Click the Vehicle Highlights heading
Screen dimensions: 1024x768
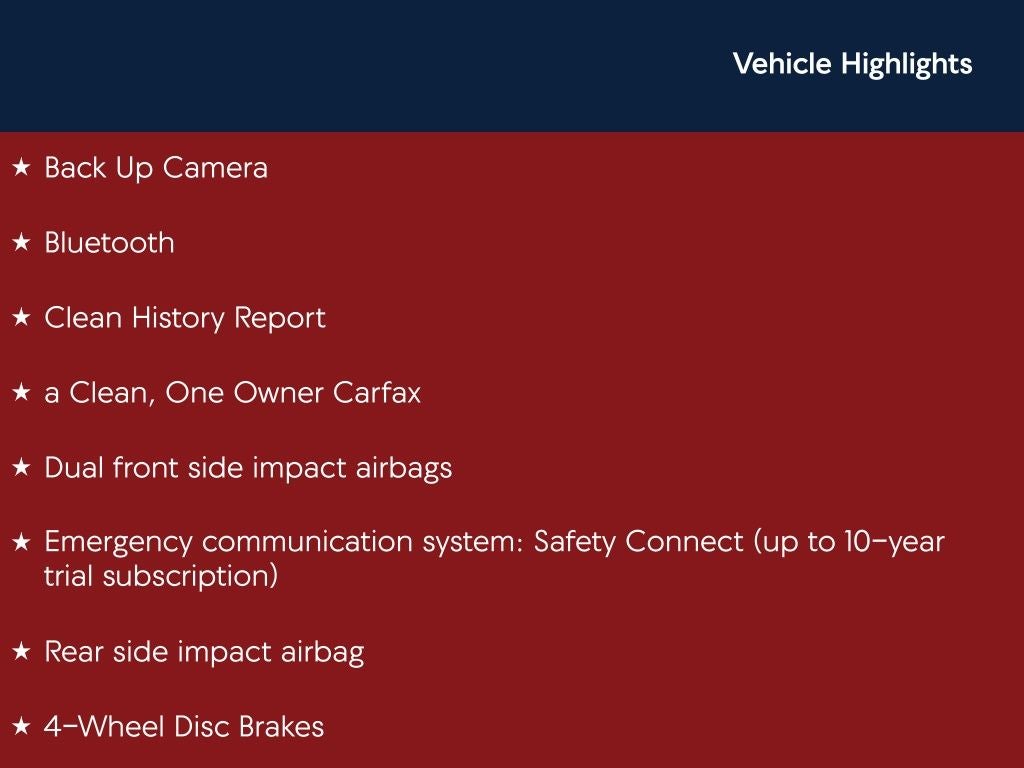(852, 64)
